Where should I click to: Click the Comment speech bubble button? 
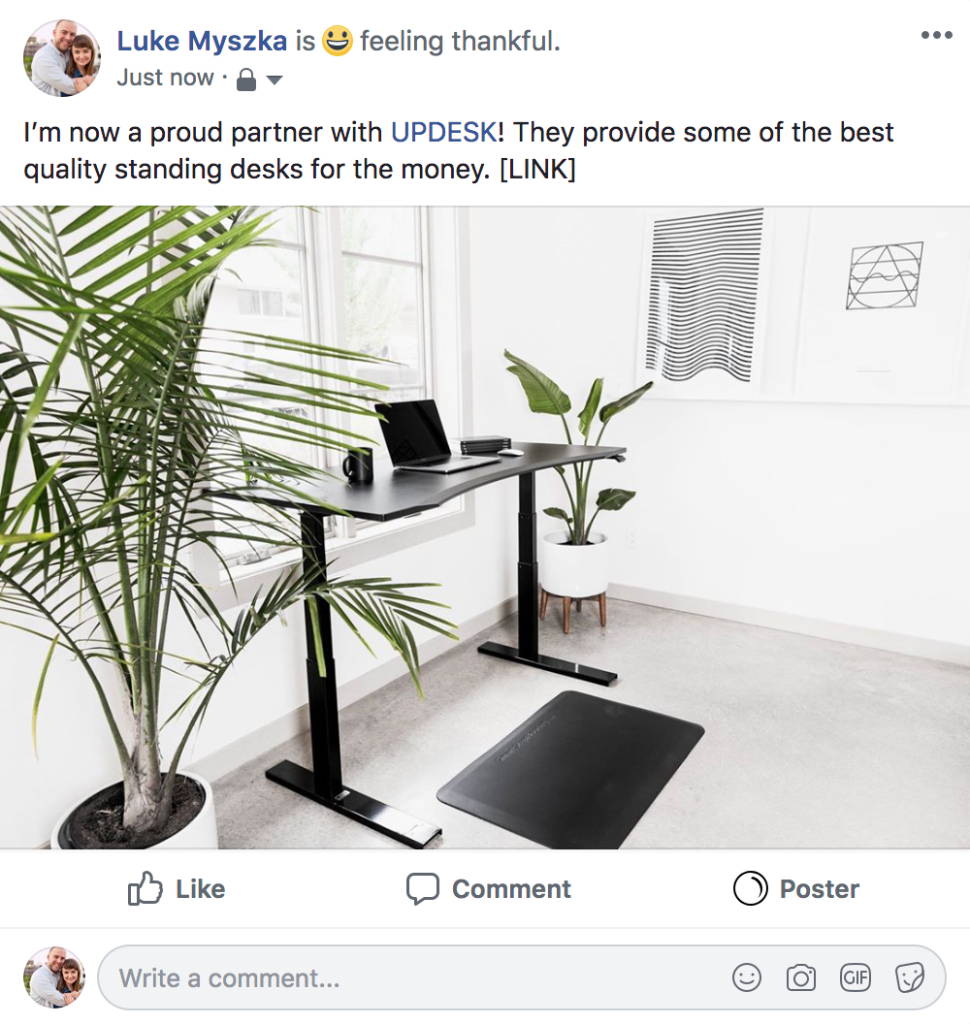[489, 889]
